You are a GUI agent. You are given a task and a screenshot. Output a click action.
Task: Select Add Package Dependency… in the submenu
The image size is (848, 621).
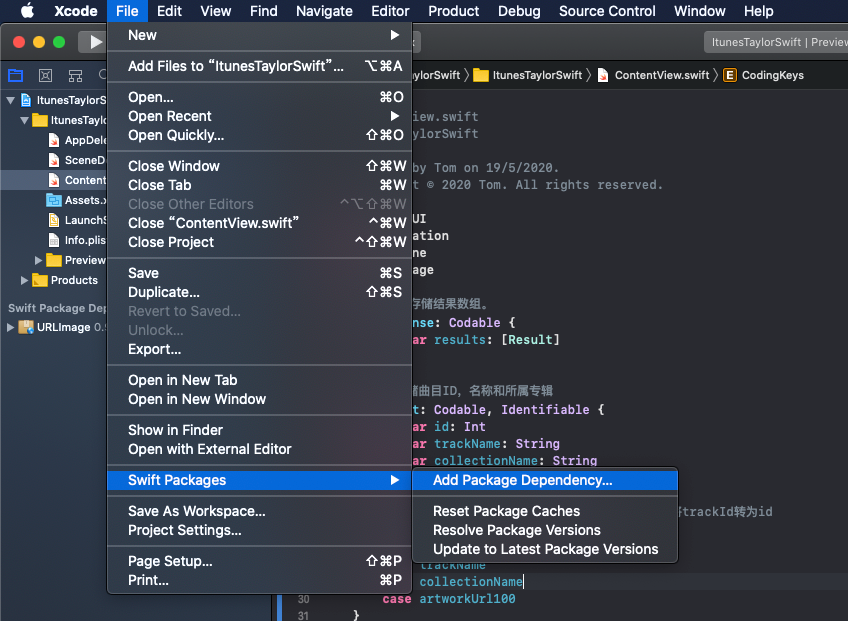(x=545, y=480)
